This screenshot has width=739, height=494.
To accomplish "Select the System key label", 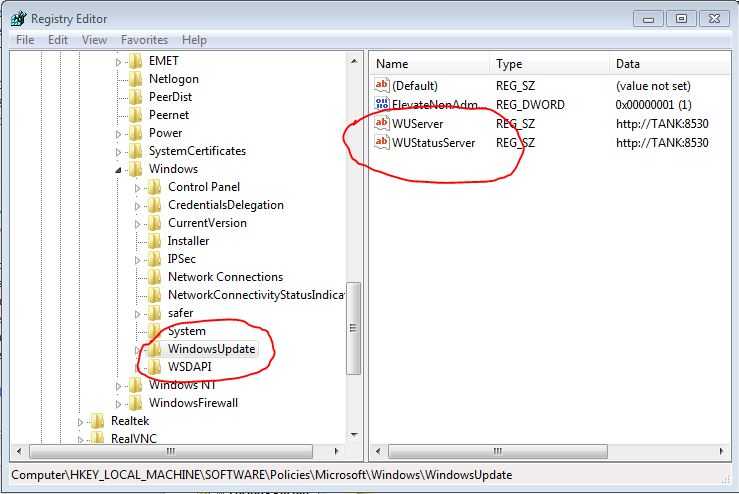I will pos(187,331).
